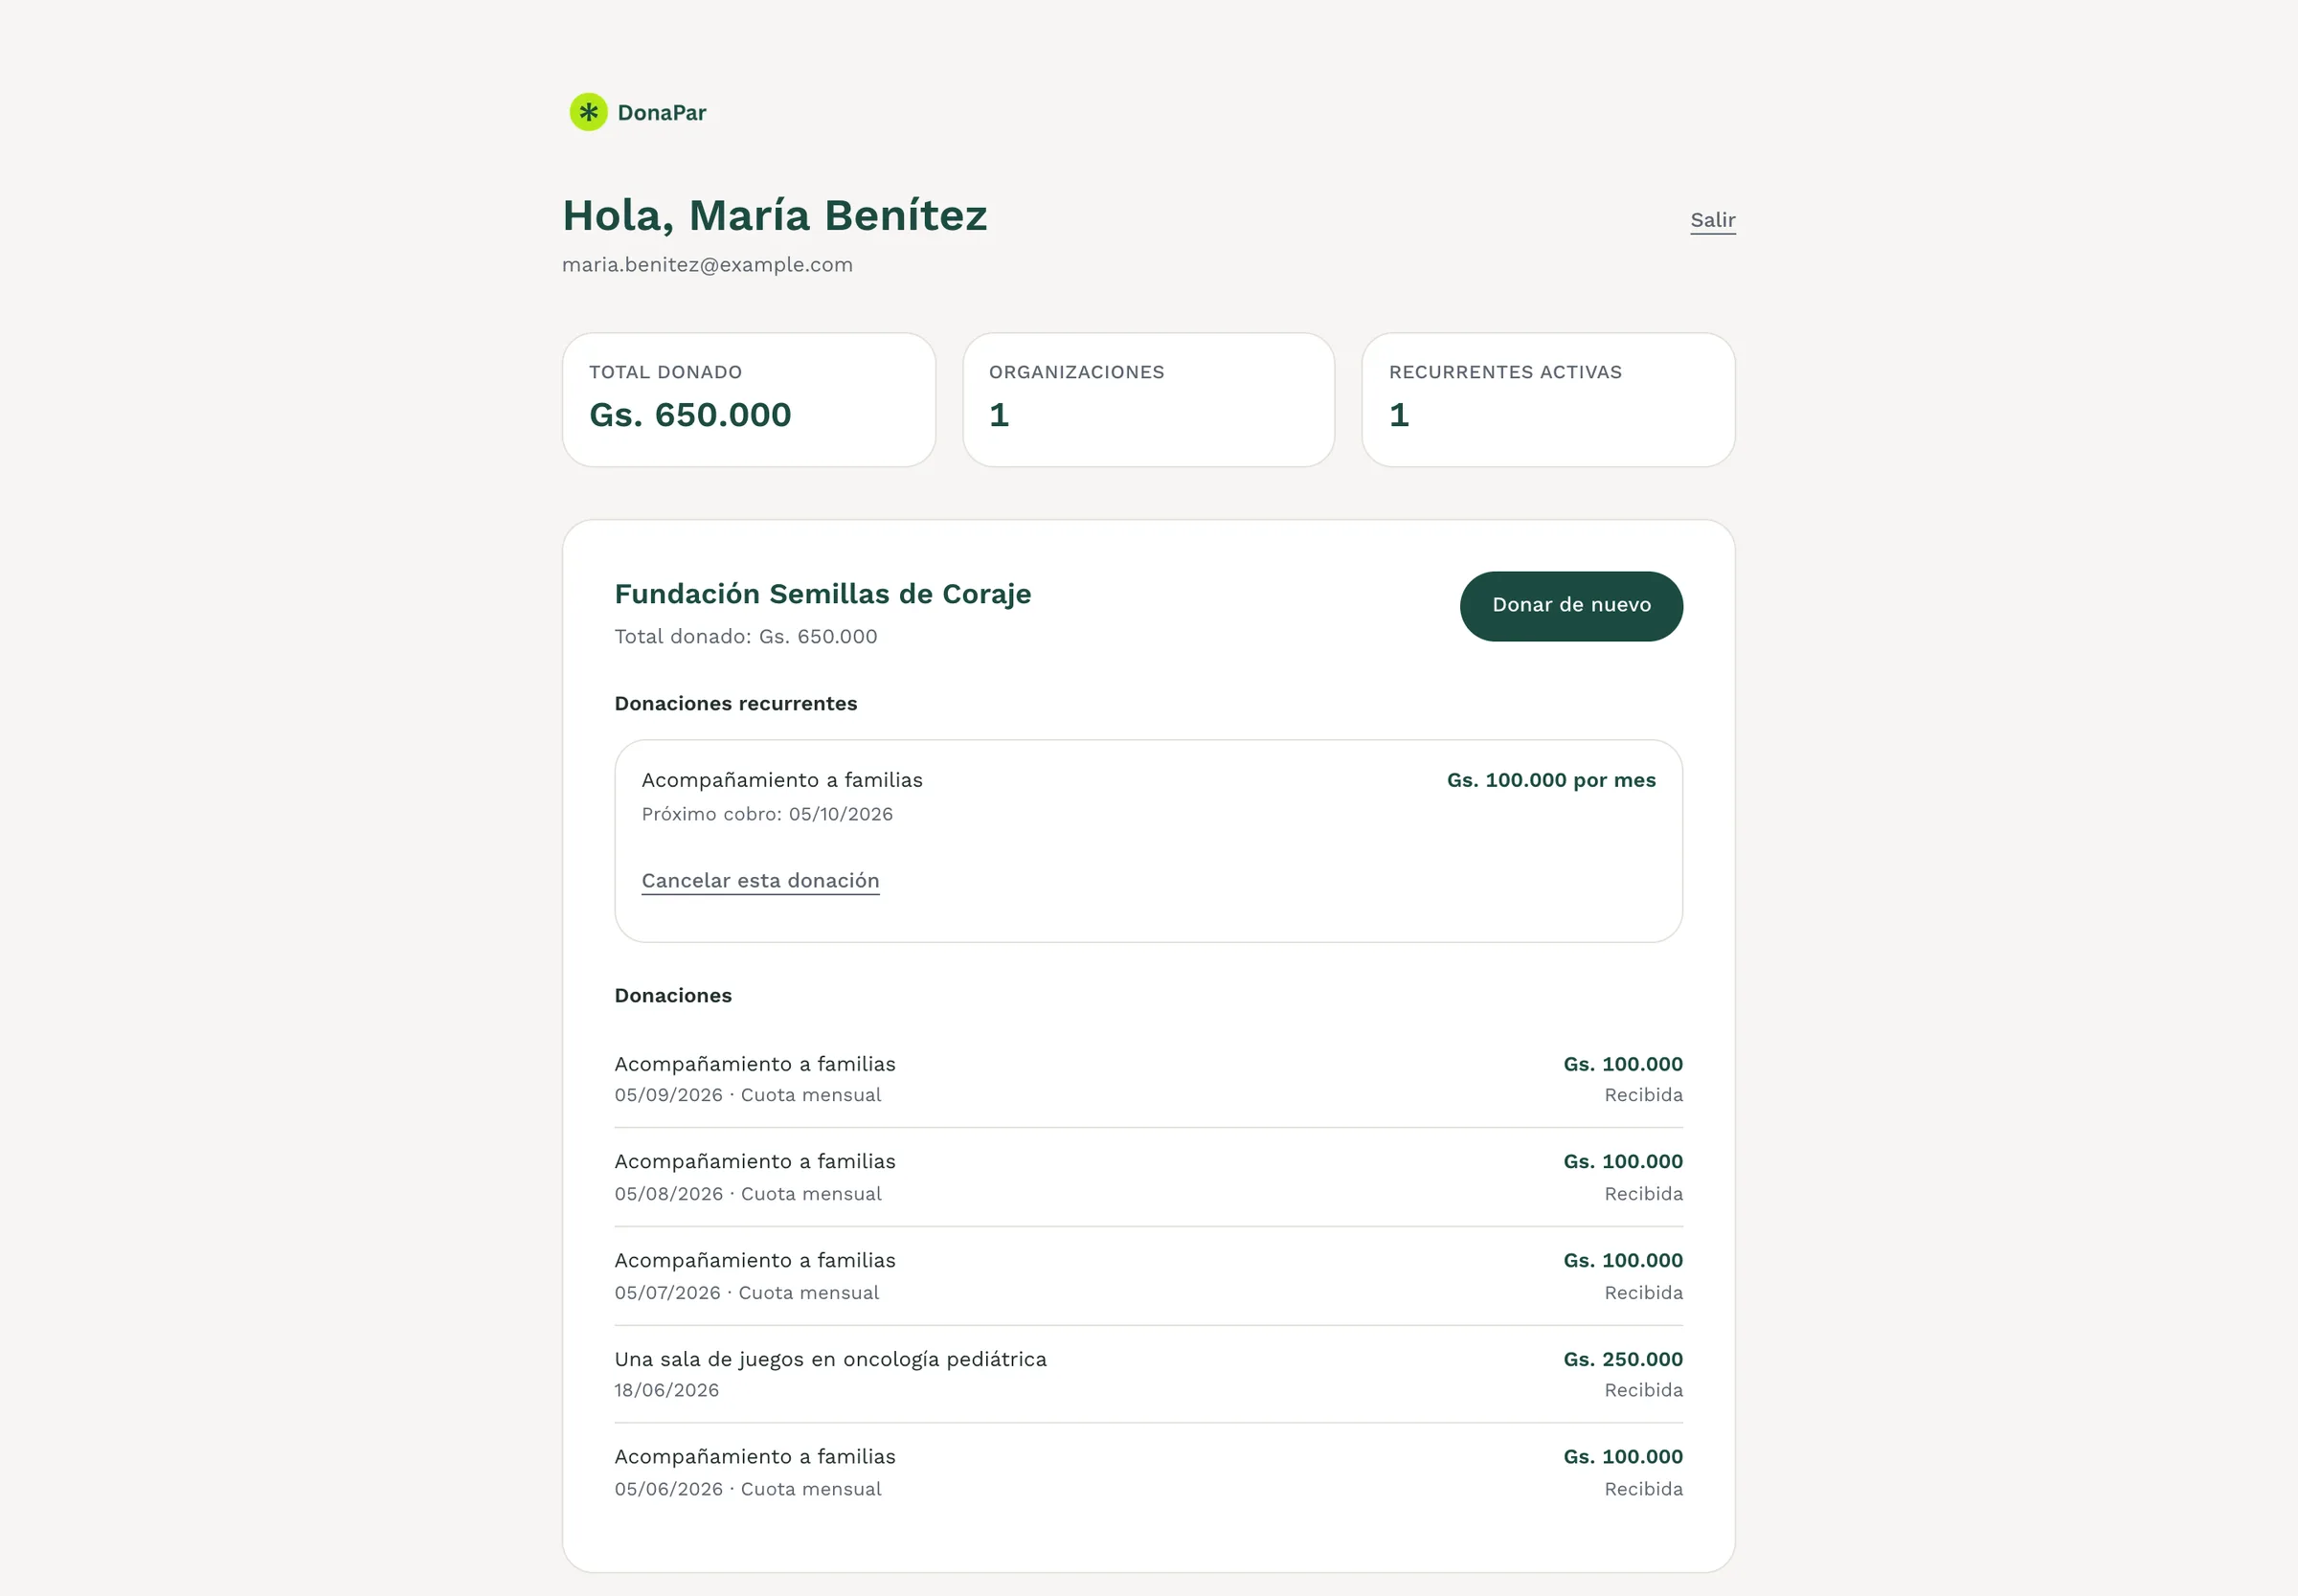Click the email maria.benitez@example.com
This screenshot has width=2298, height=1596.
tap(707, 265)
